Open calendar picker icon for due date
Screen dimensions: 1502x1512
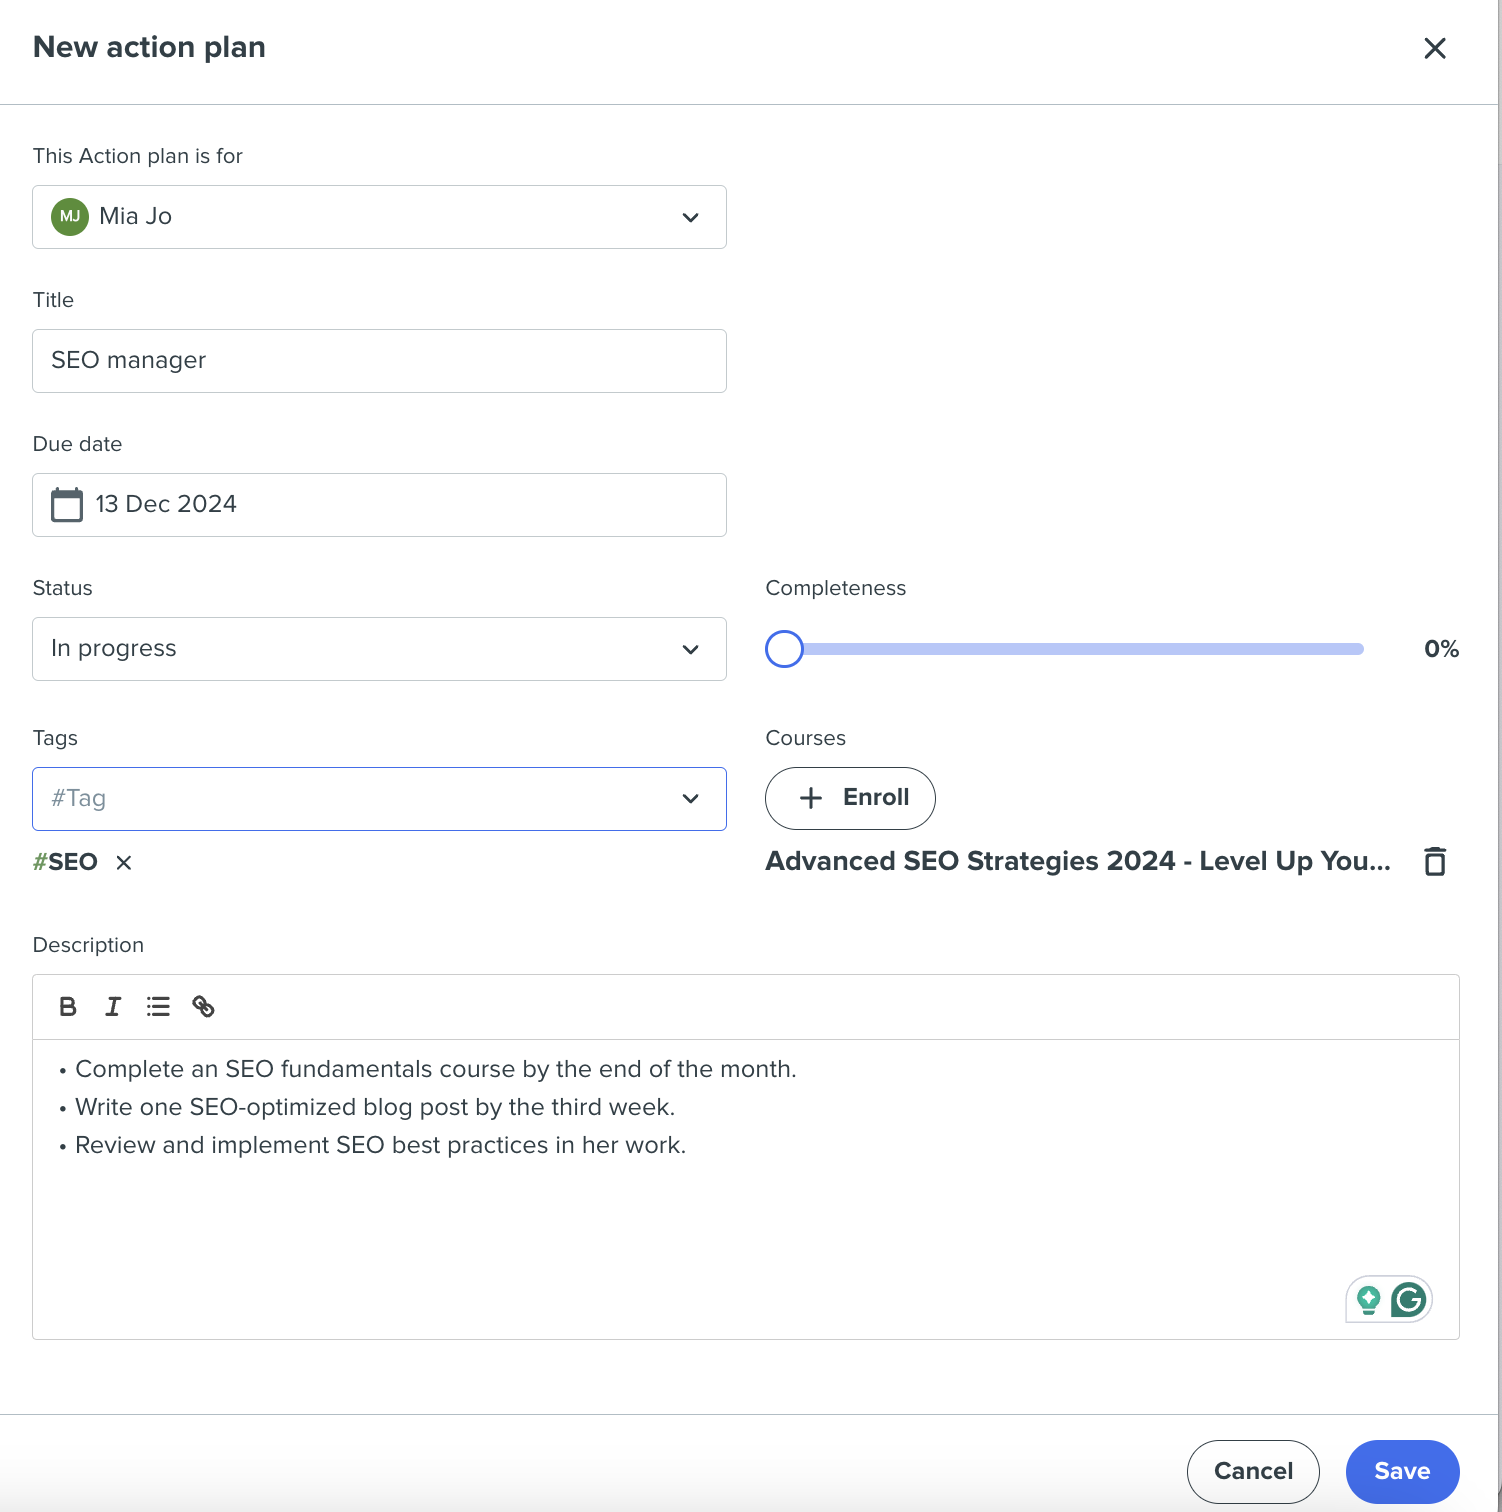tap(67, 504)
